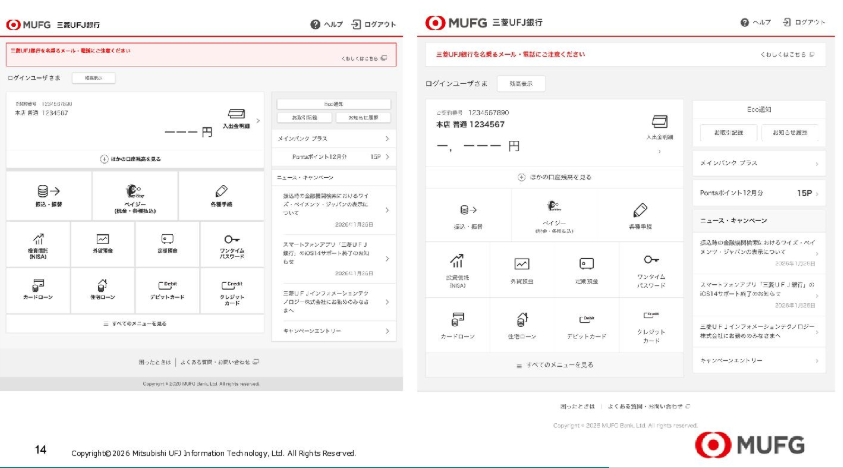
Task: Open よくある質問・お問い合わせ link in right screenshot
Action: point(648,406)
